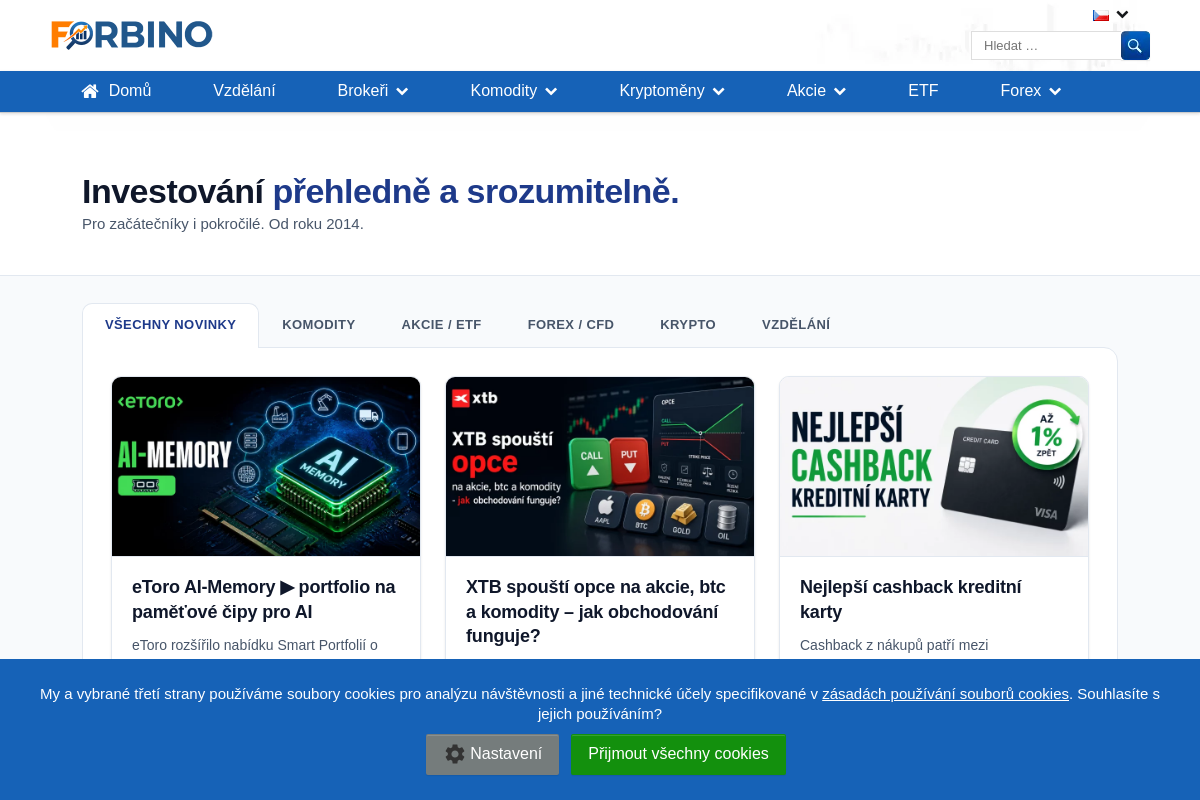Viewport: 1200px width, 800px height.
Task: Expand the Kryptoměny dropdown chevron
Action: (718, 92)
